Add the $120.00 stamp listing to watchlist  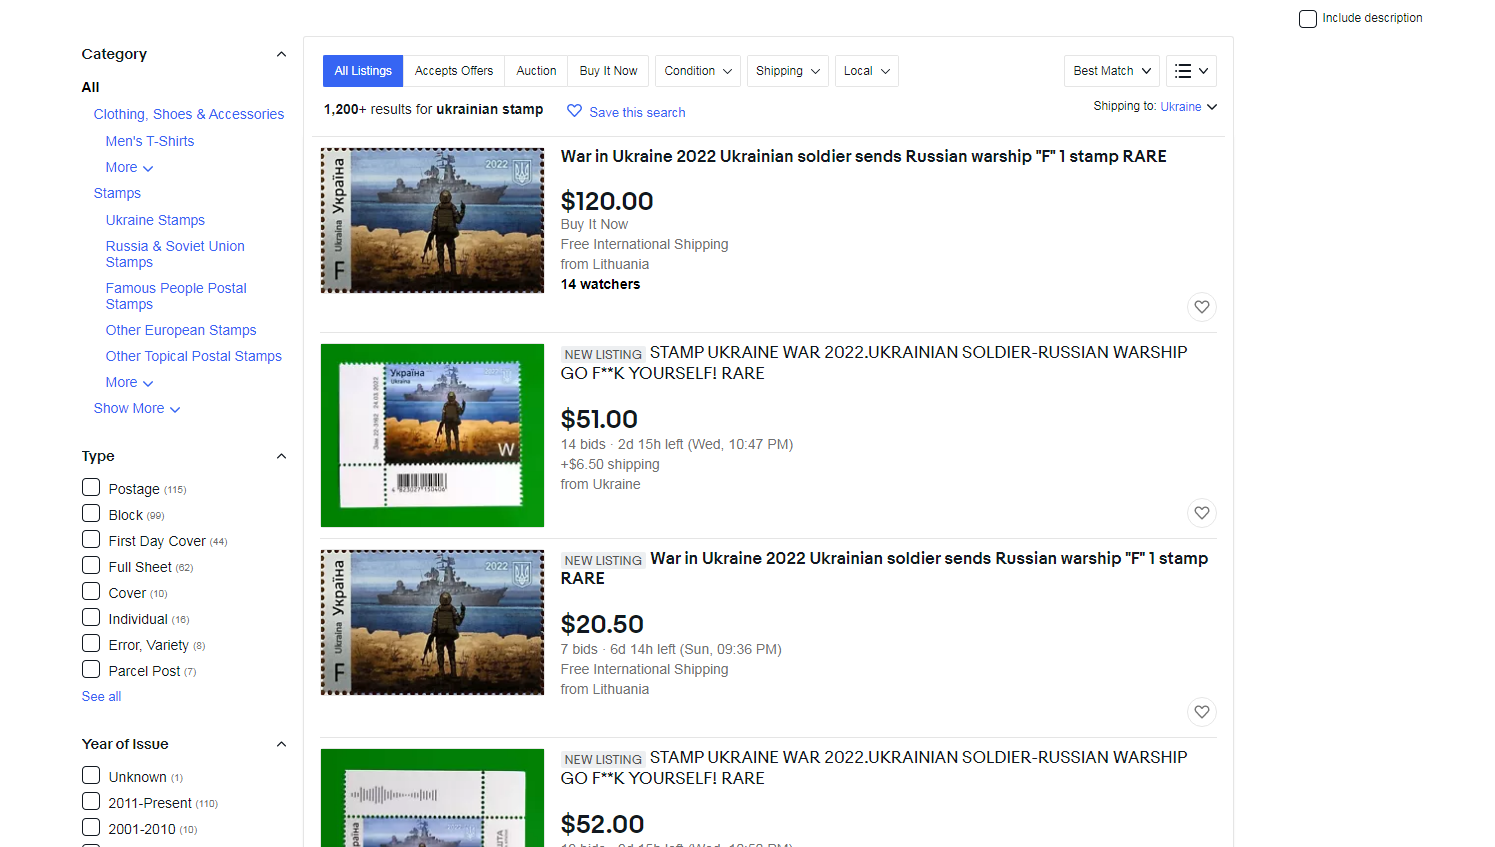(1201, 307)
